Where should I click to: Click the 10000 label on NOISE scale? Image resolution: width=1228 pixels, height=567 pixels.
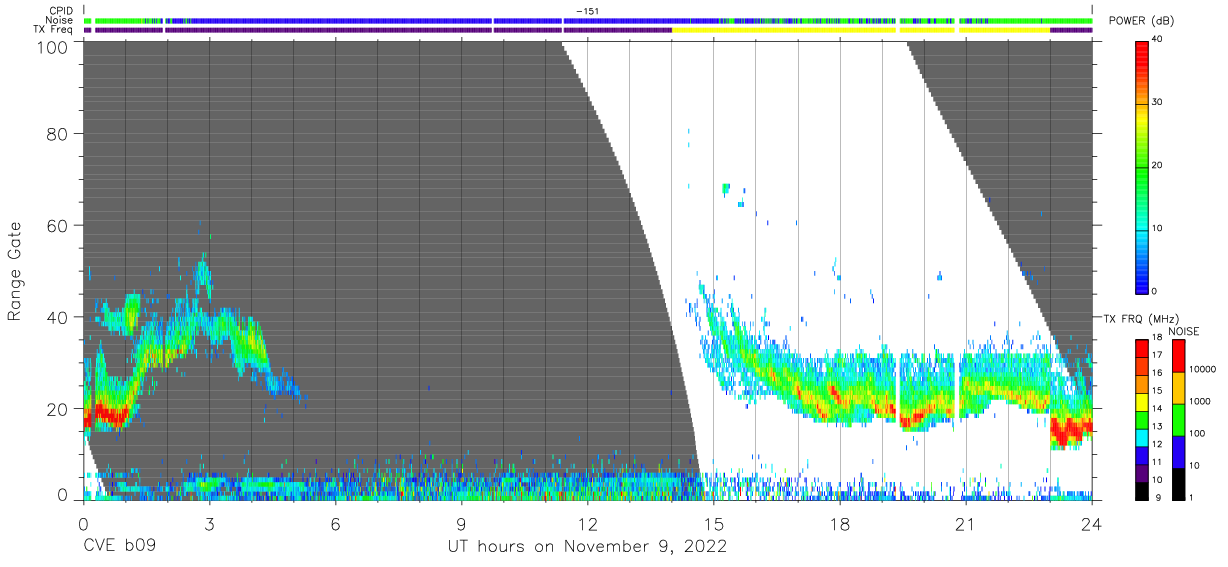(x=1201, y=370)
